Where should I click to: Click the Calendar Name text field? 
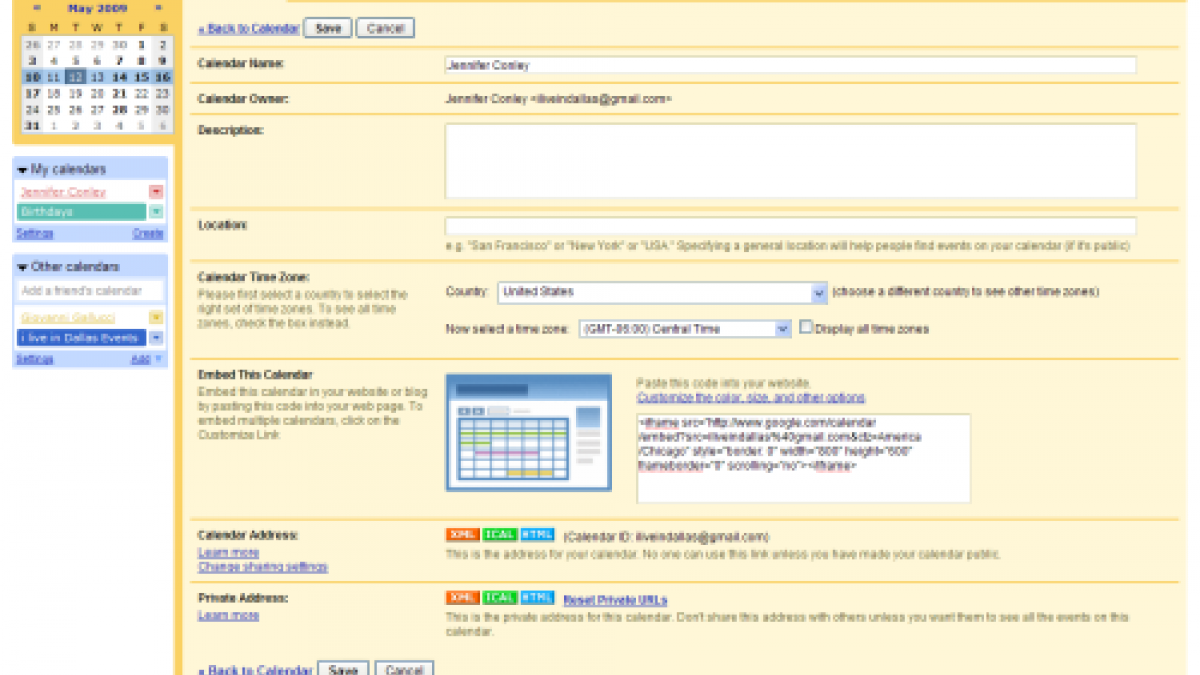pos(790,65)
